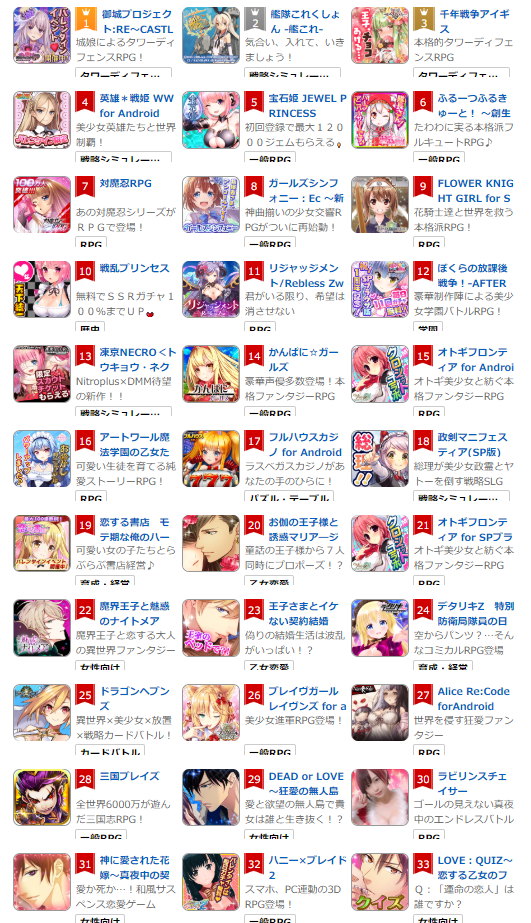Image resolution: width=531 pixels, height=923 pixels.
Task: Open the 三国ブレイズ game icon
Action: (42, 797)
